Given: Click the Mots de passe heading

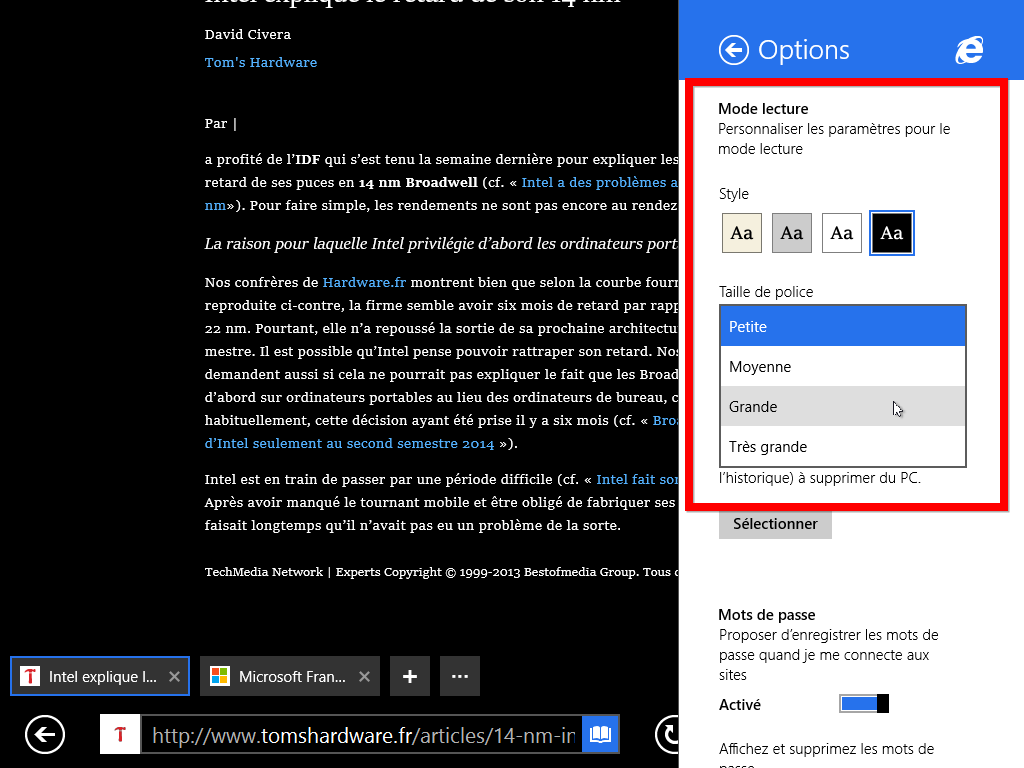Looking at the screenshot, I should pyautogui.click(x=767, y=615).
